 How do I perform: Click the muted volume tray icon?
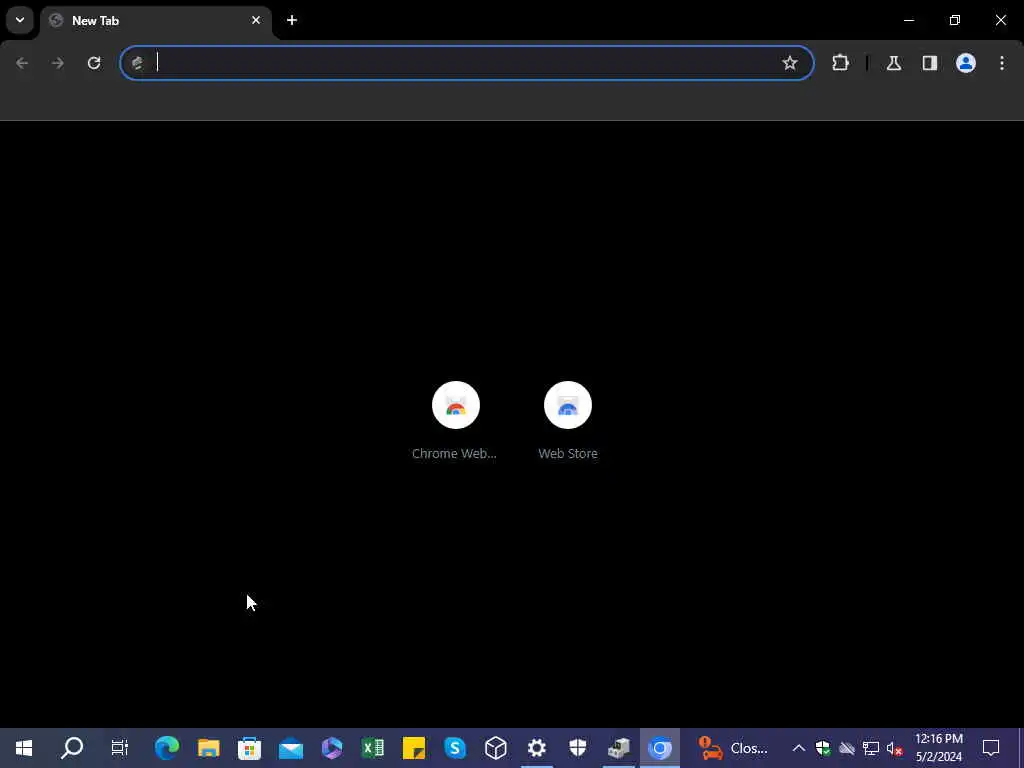click(895, 748)
